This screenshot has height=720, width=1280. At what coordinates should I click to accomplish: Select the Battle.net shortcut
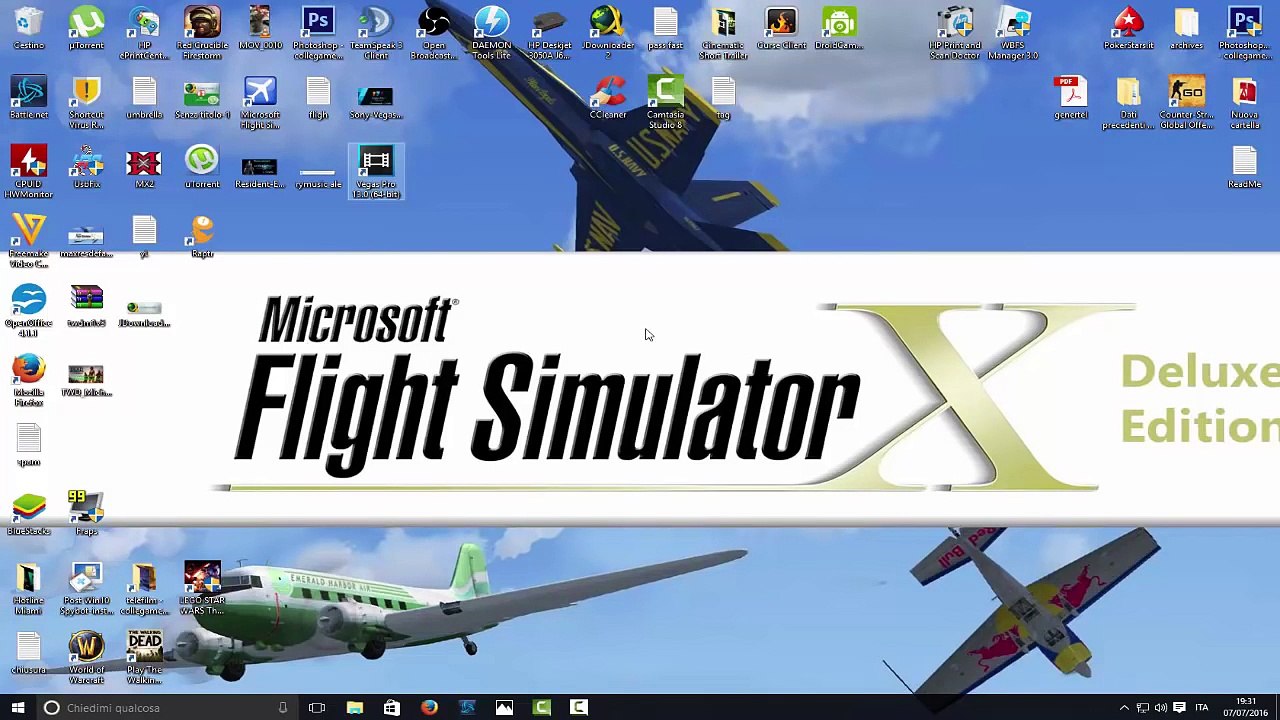pyautogui.click(x=29, y=98)
